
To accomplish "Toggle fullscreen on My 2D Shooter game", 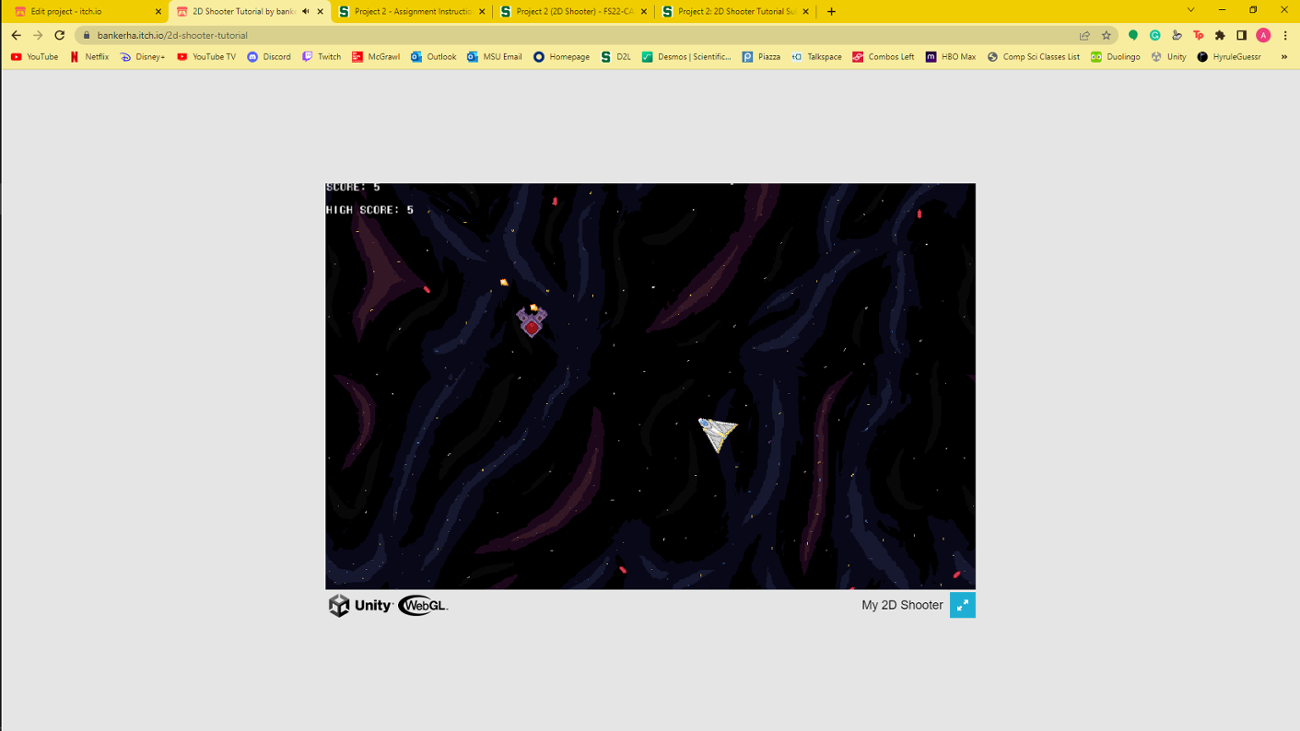I will pos(962,605).
